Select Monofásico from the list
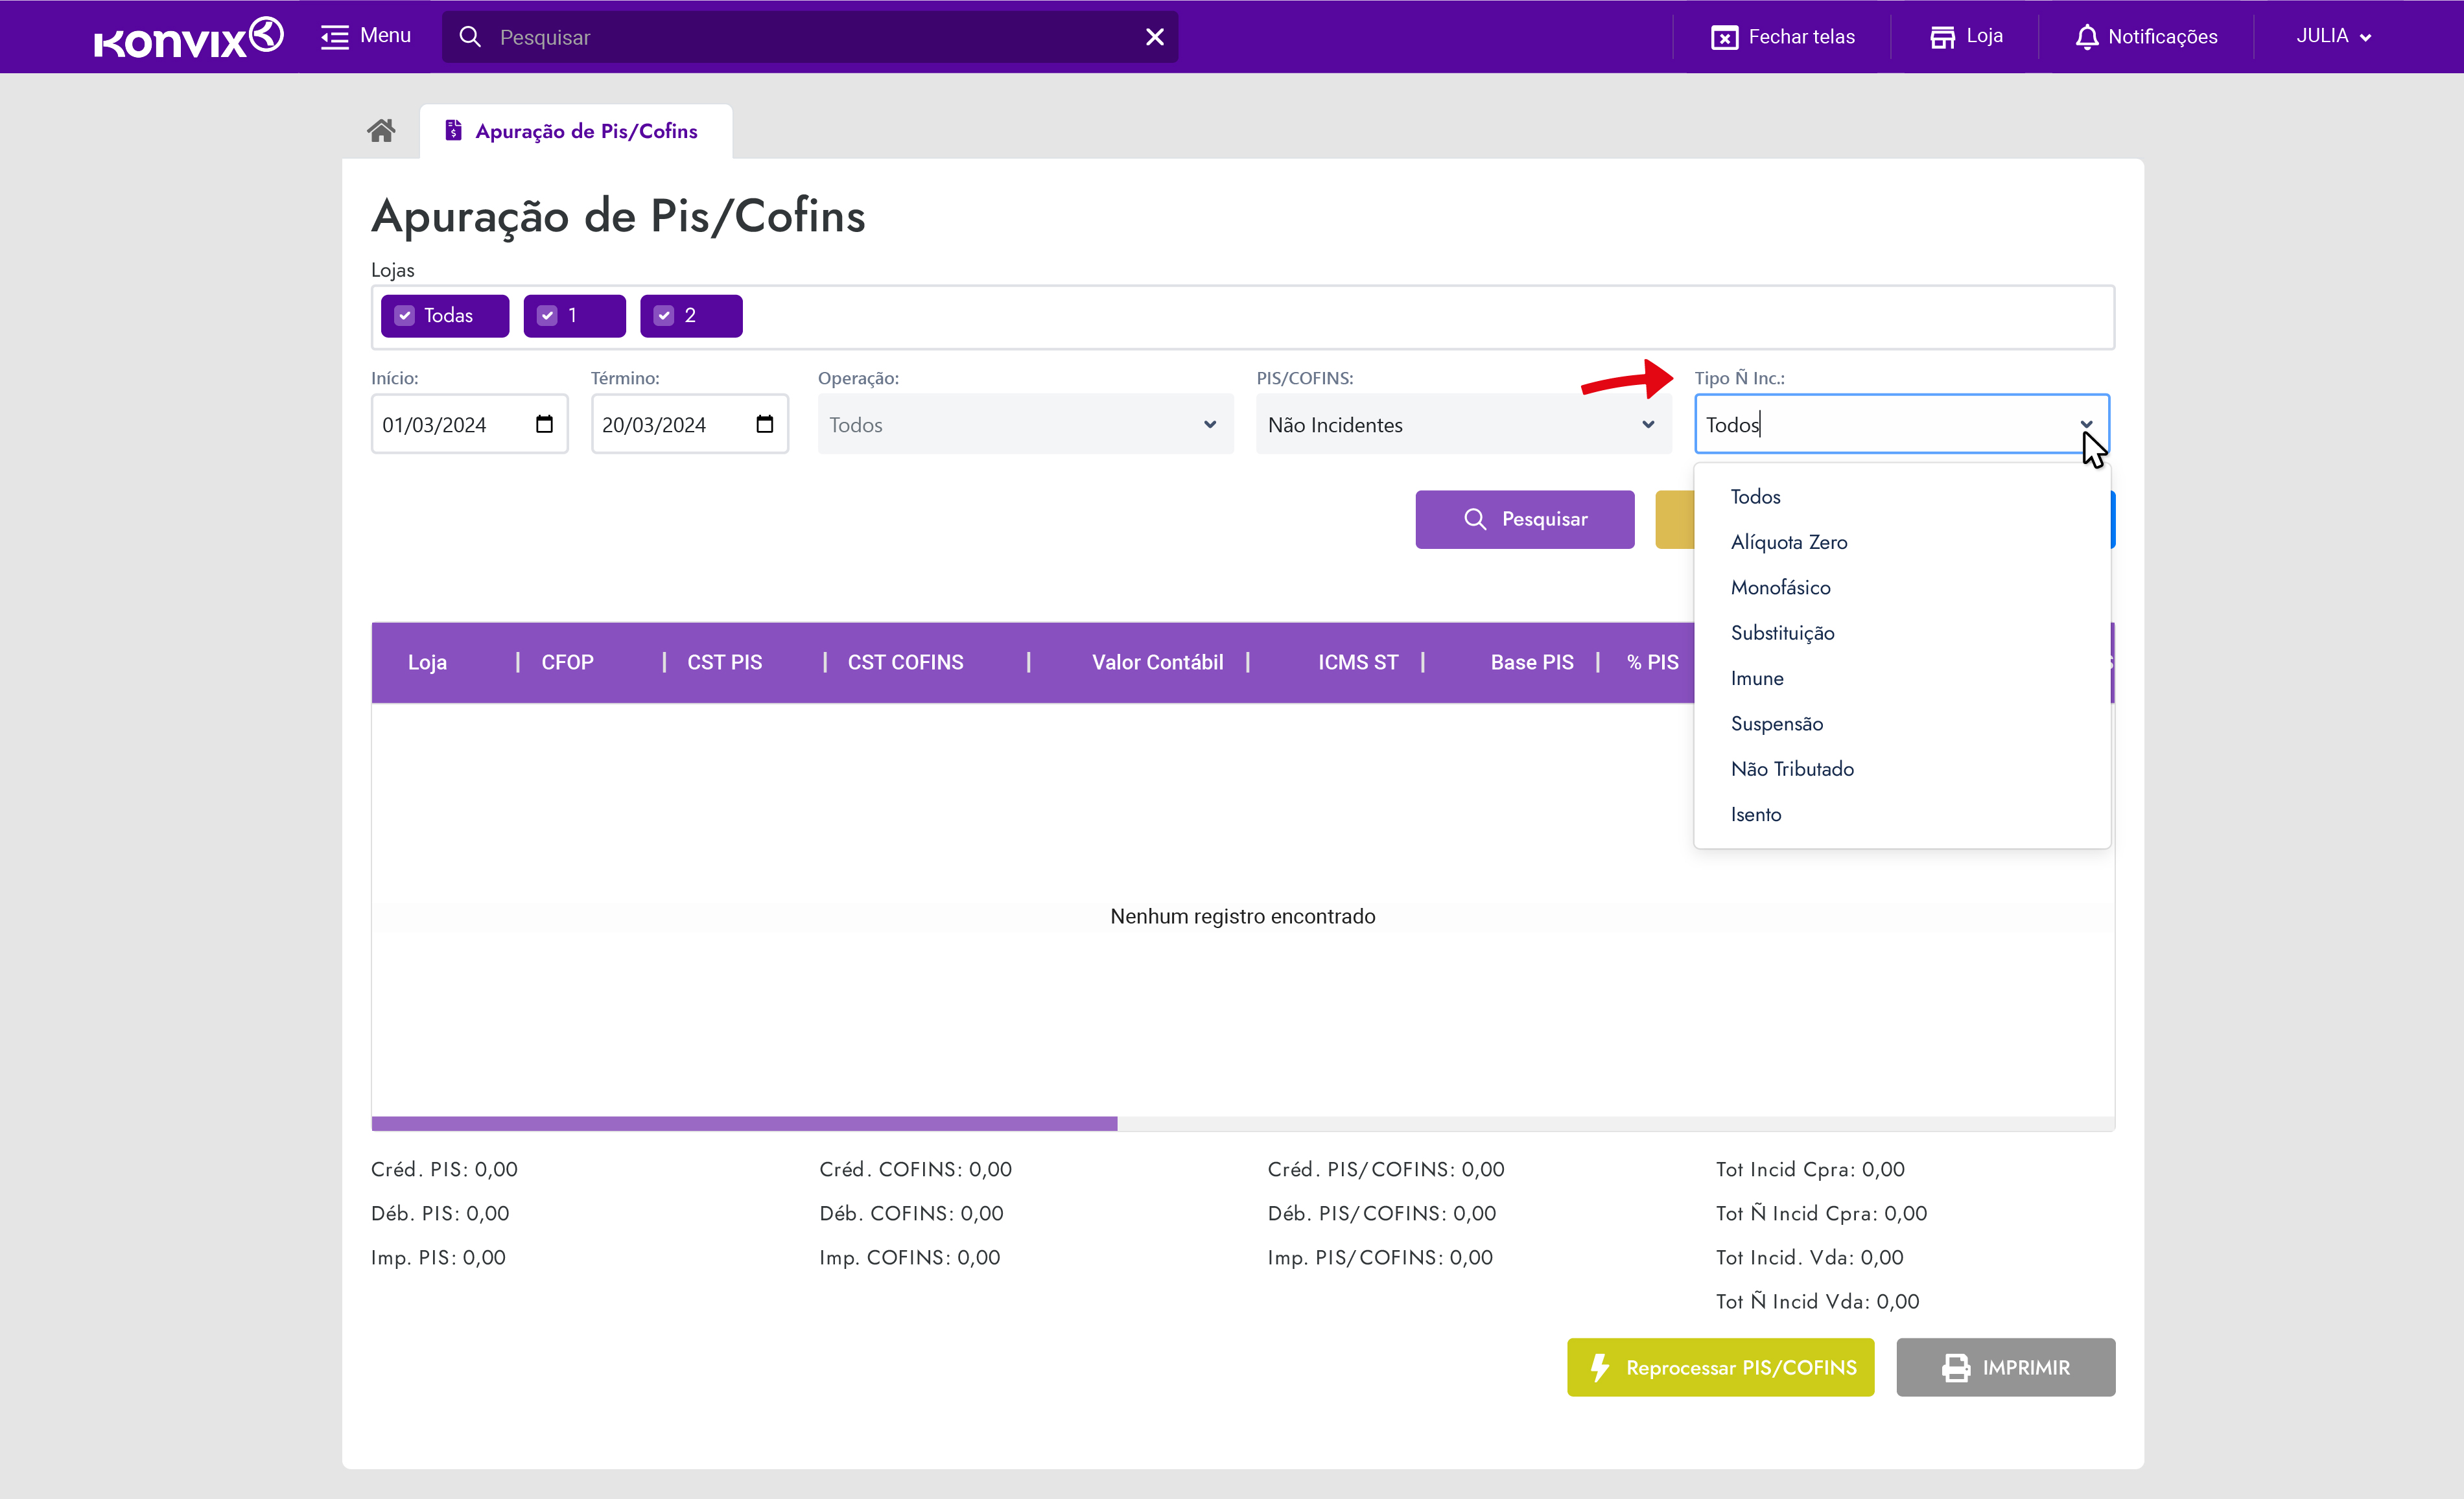This screenshot has height=1499, width=2464. 1780,588
